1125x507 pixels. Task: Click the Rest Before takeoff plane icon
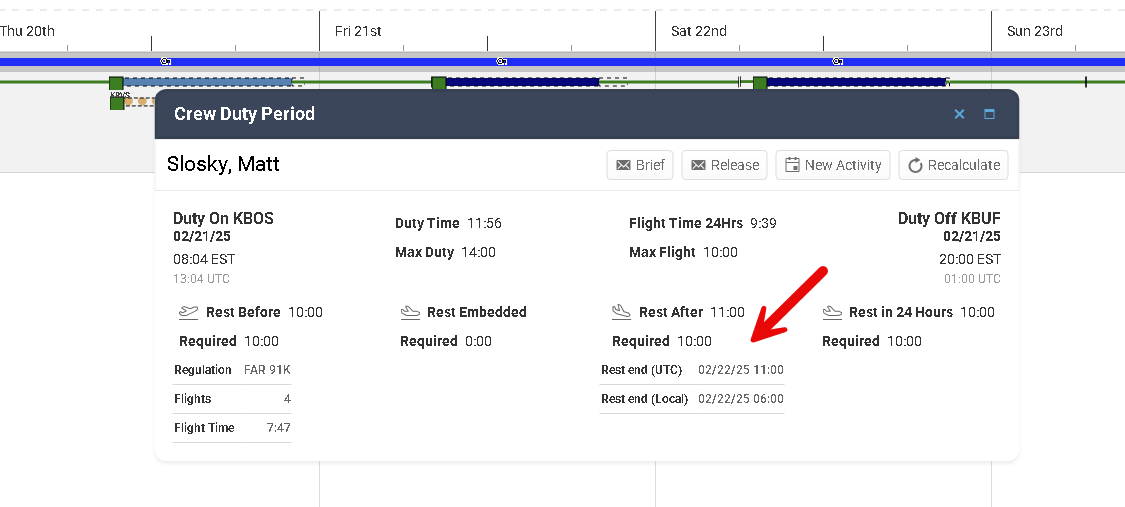tap(189, 312)
